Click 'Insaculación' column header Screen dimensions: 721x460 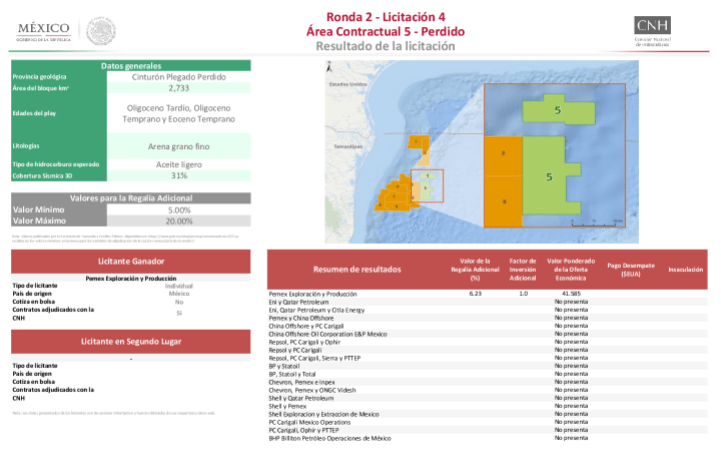click(686, 269)
